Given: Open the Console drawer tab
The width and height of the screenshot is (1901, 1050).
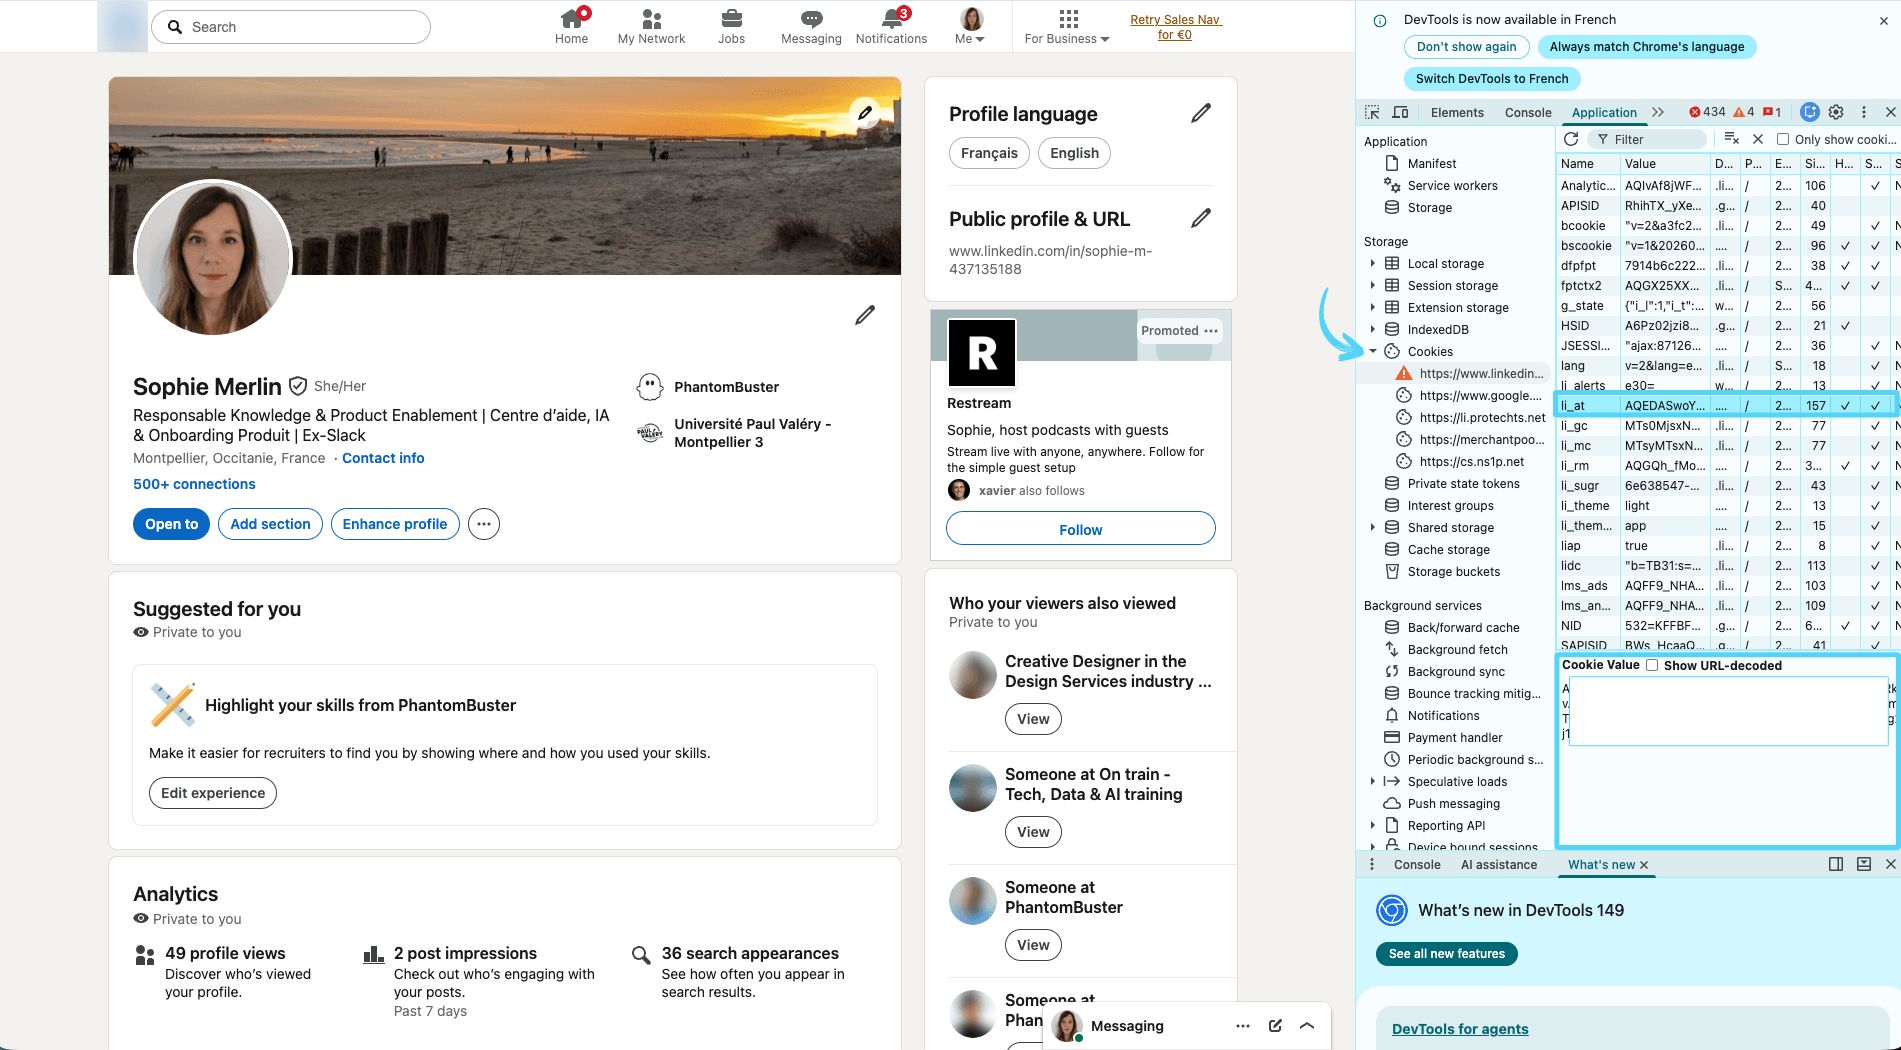Looking at the screenshot, I should point(1417,865).
